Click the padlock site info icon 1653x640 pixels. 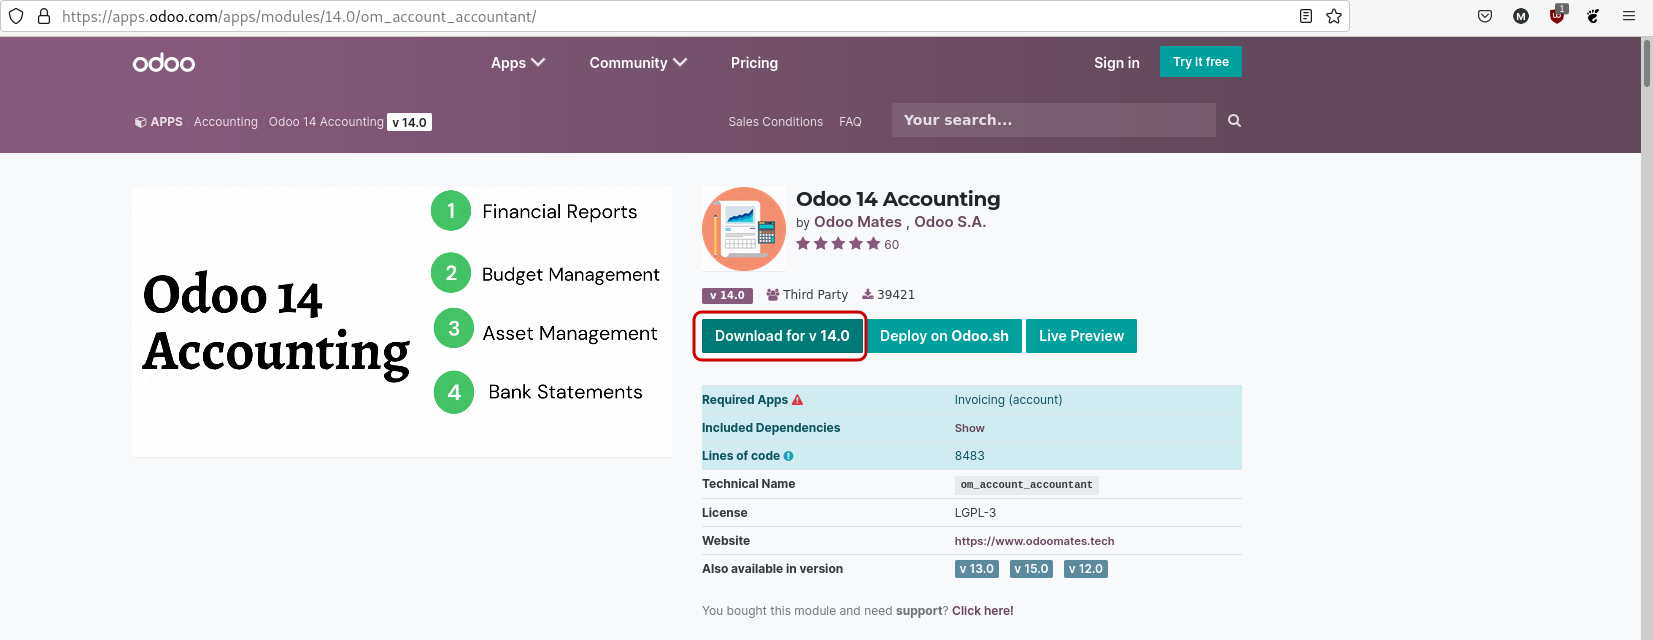pyautogui.click(x=44, y=16)
